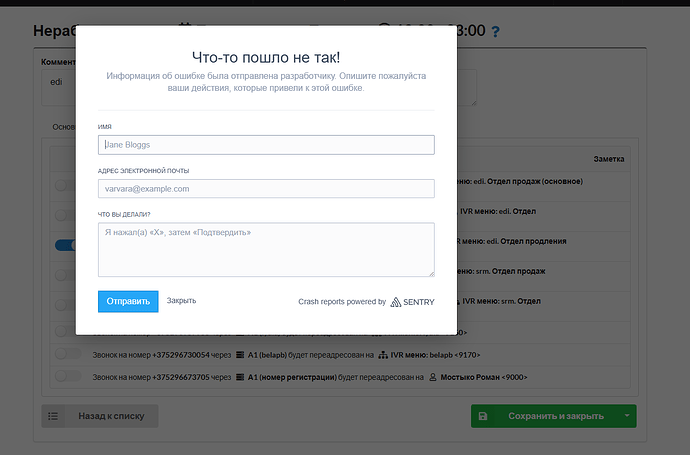
Task: Click the IVR menu icon before belapb <9170>
Action: [383, 354]
